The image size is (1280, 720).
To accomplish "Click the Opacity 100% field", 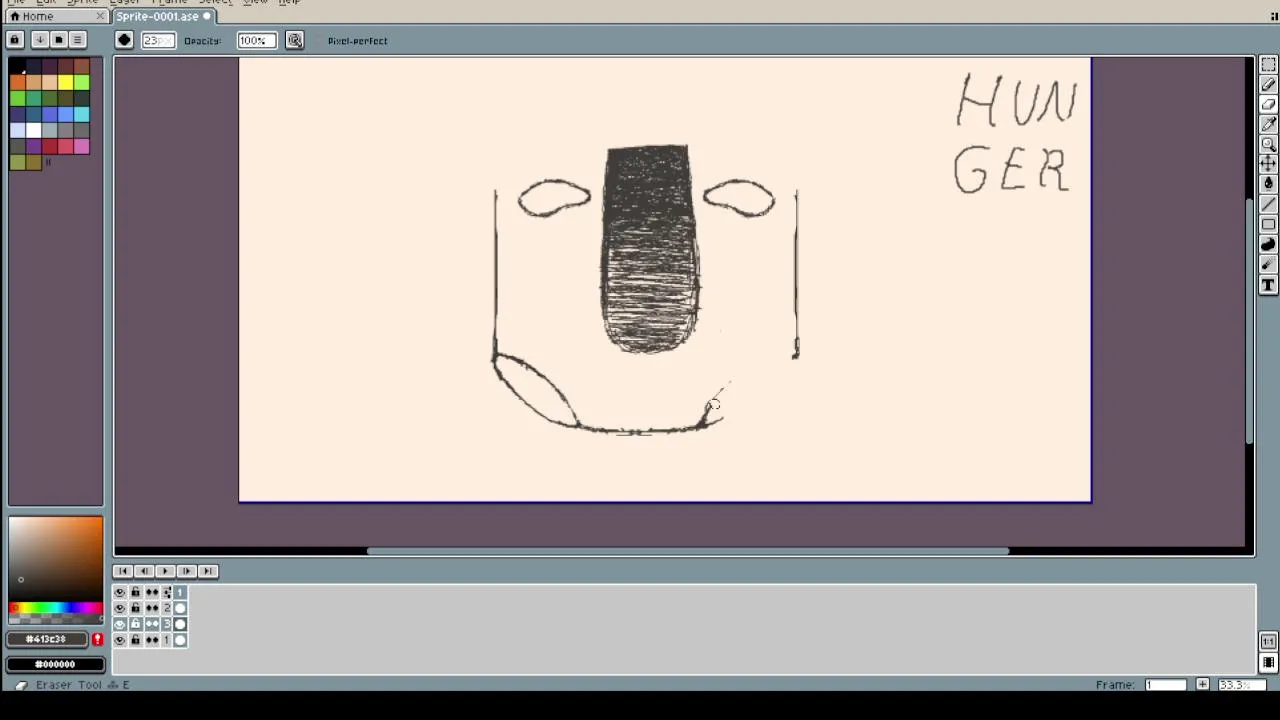I will point(256,40).
